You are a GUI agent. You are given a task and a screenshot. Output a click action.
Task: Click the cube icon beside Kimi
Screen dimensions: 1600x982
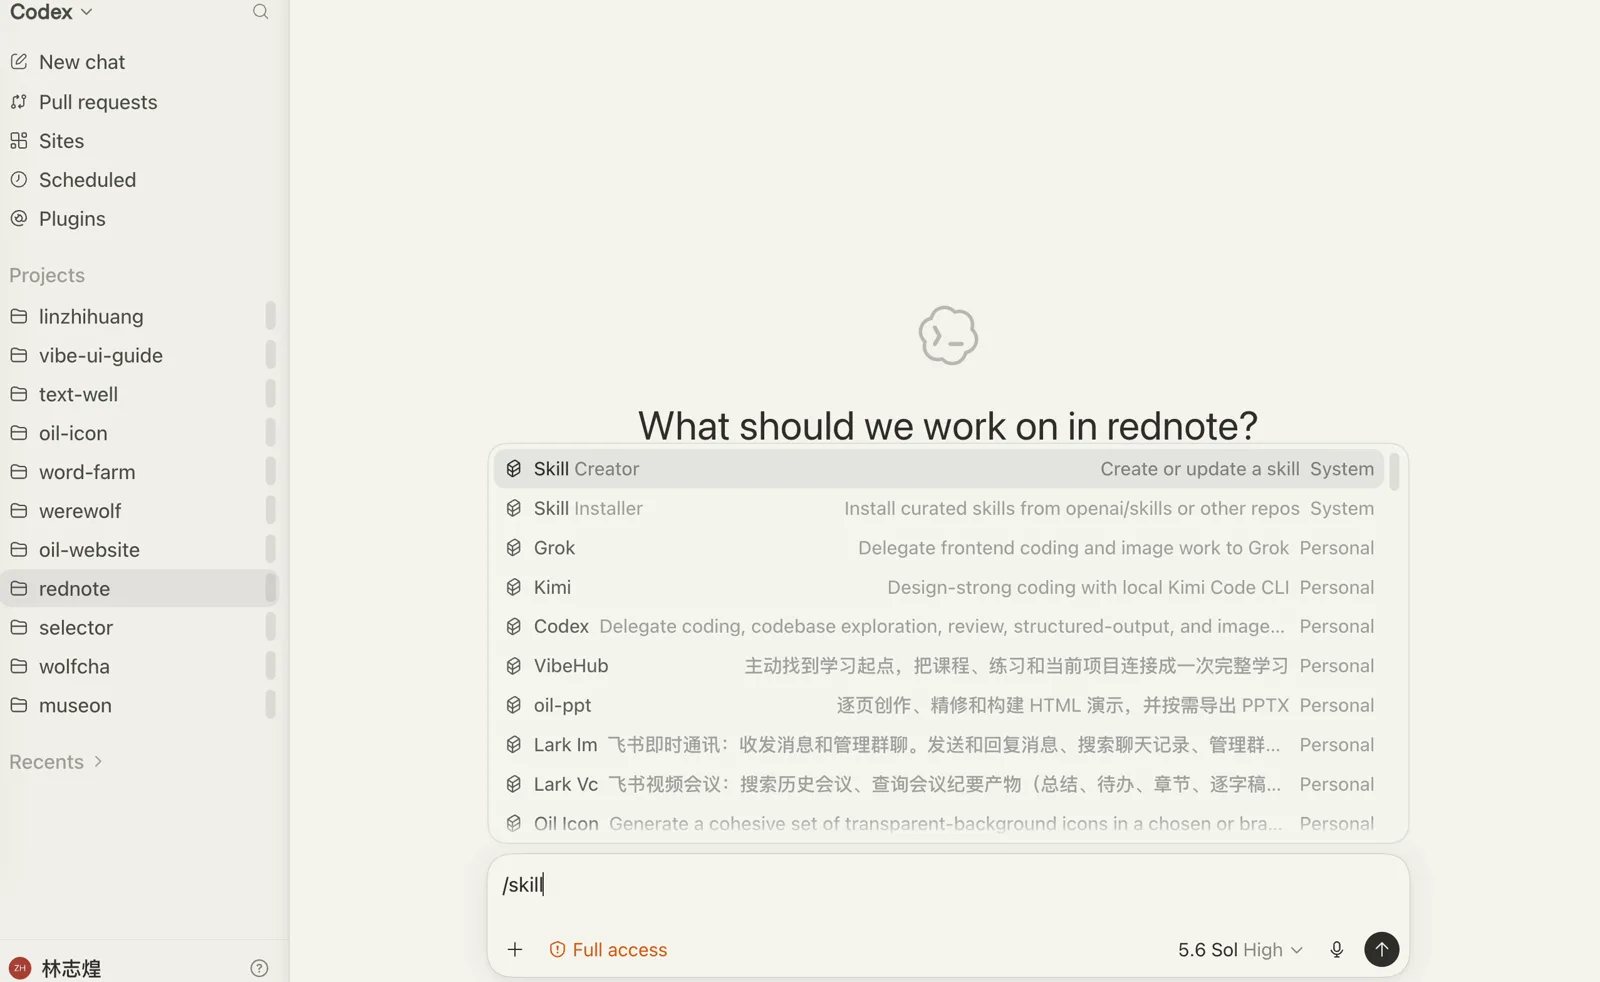pyautogui.click(x=514, y=587)
